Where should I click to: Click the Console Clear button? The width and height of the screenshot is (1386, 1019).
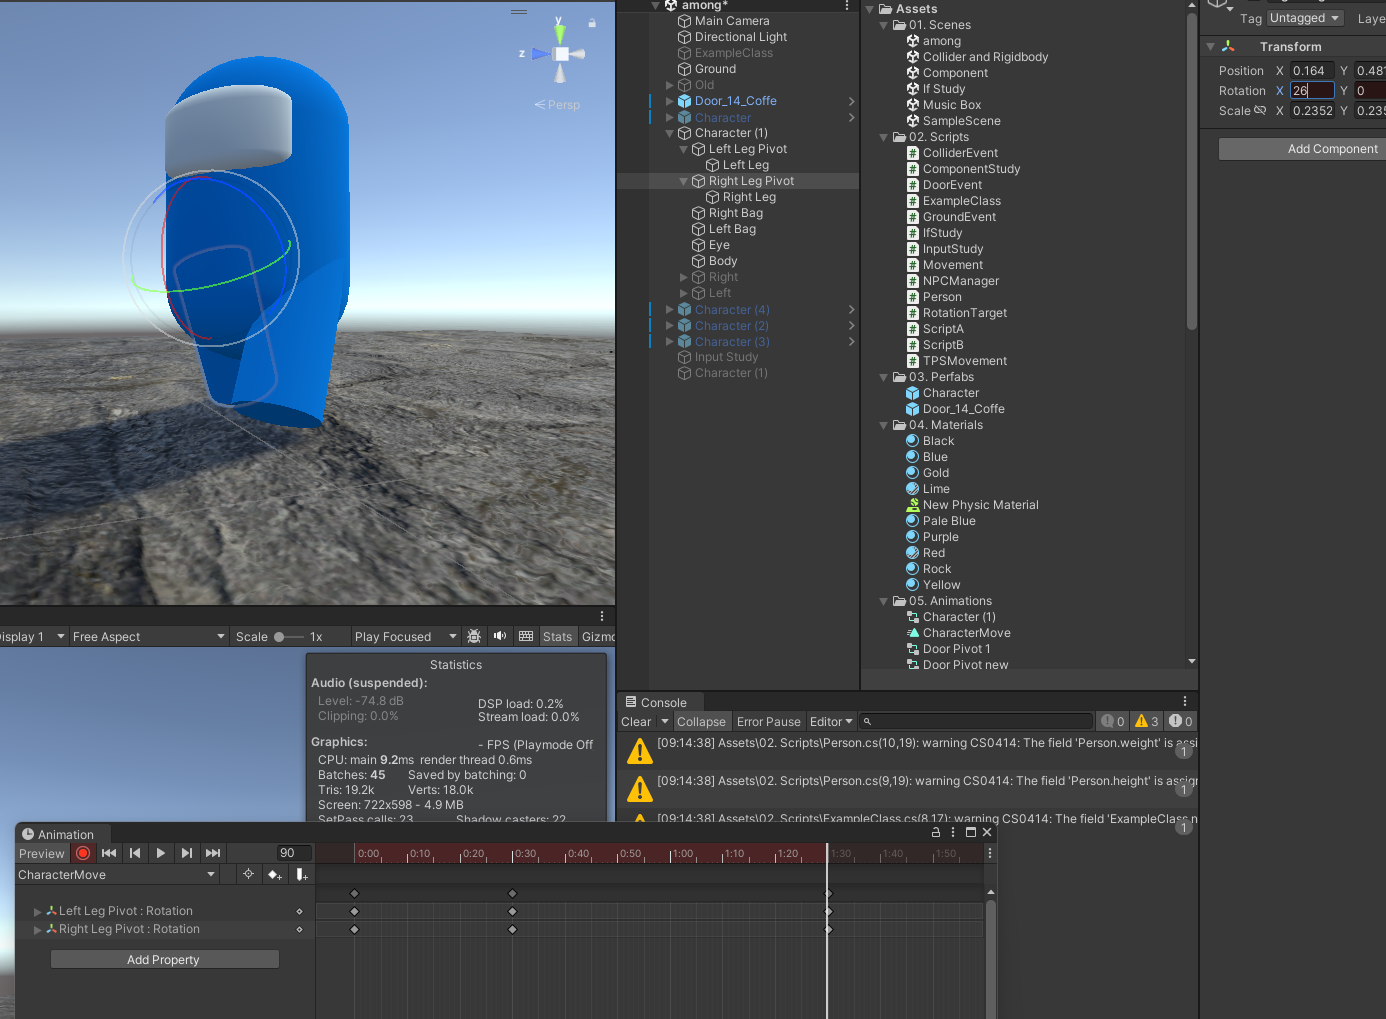click(x=637, y=721)
